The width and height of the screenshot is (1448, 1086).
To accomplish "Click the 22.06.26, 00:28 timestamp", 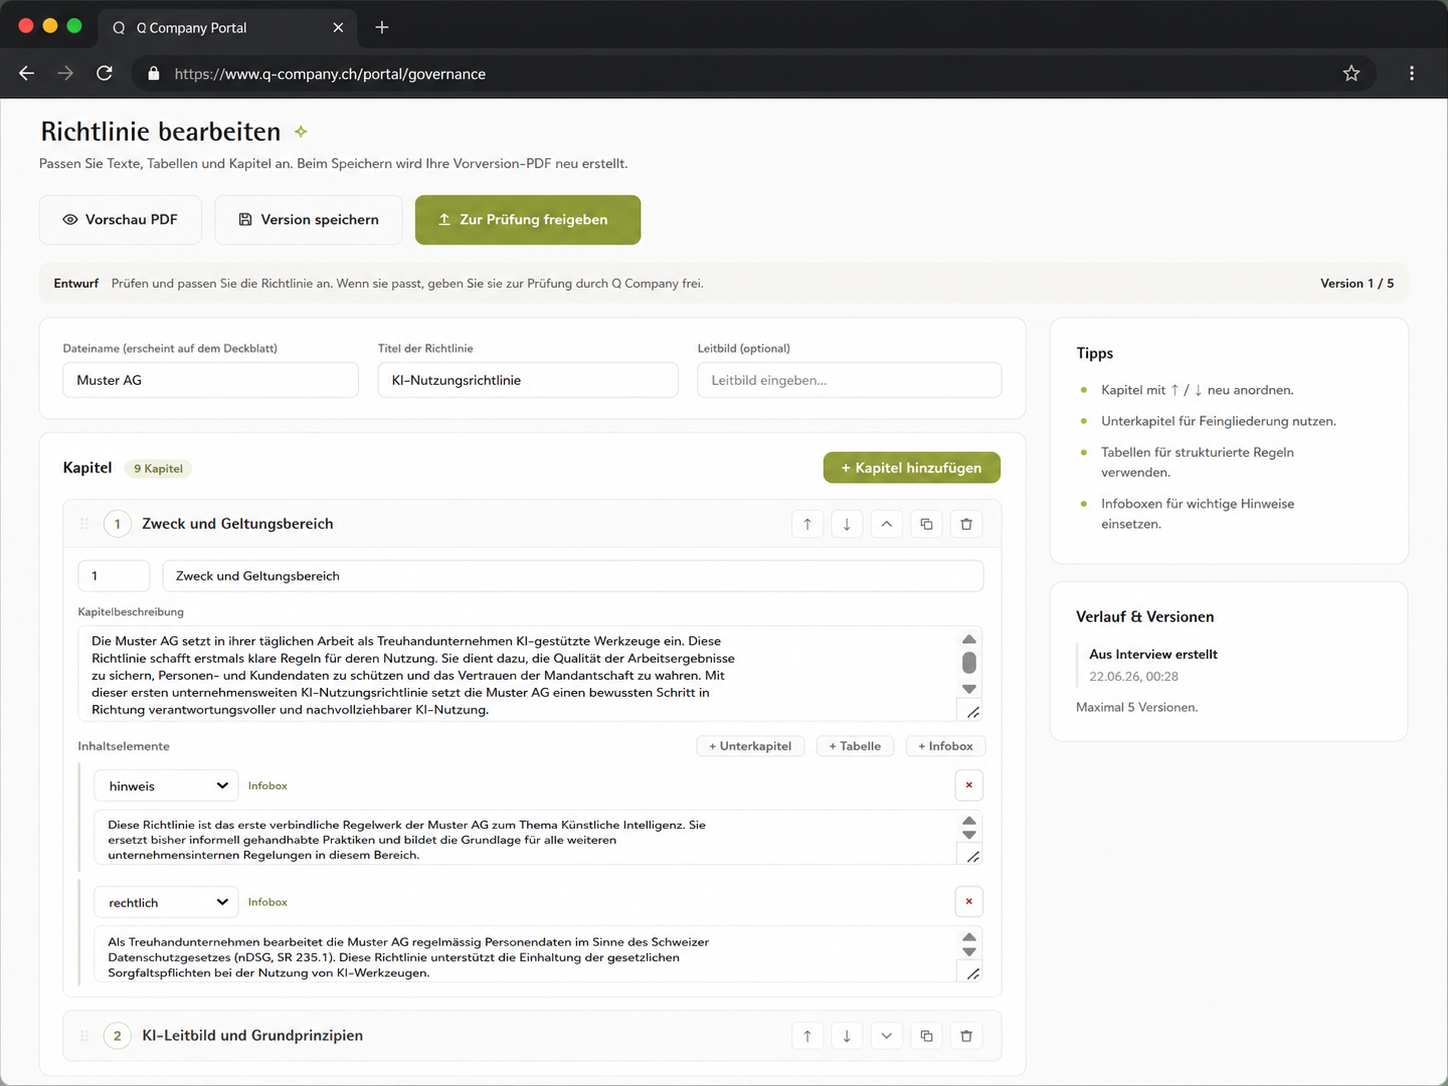I will click(1134, 677).
